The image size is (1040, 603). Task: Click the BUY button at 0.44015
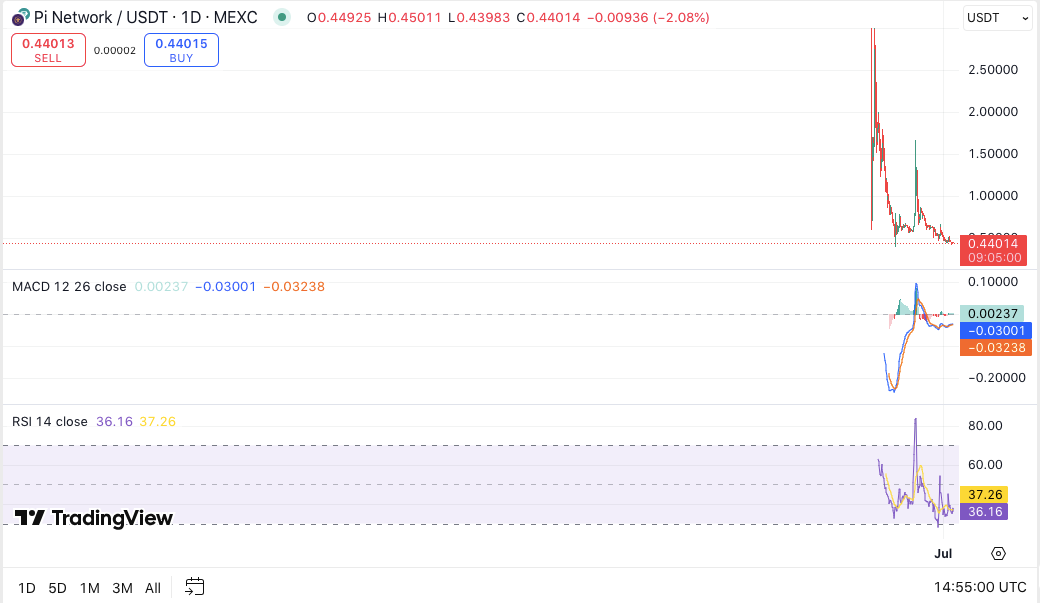point(181,50)
